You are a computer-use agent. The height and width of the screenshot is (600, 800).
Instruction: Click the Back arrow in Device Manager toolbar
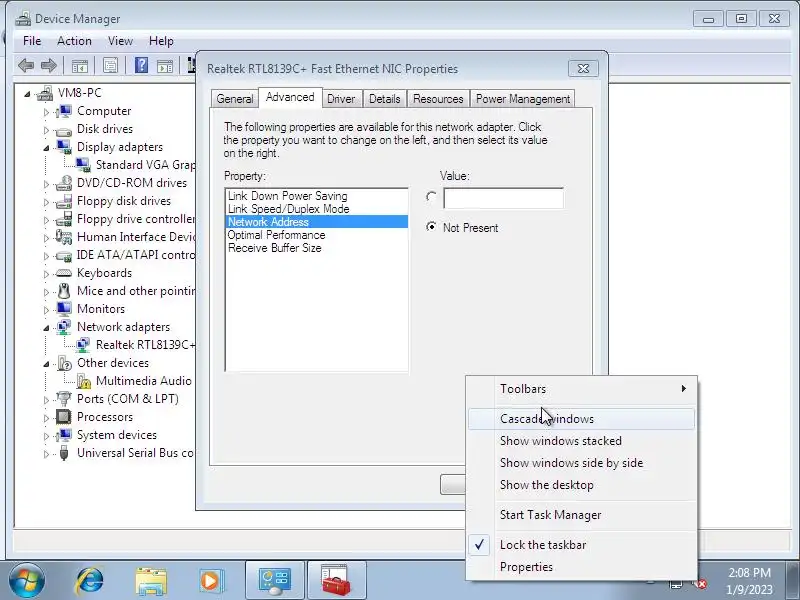(26, 65)
